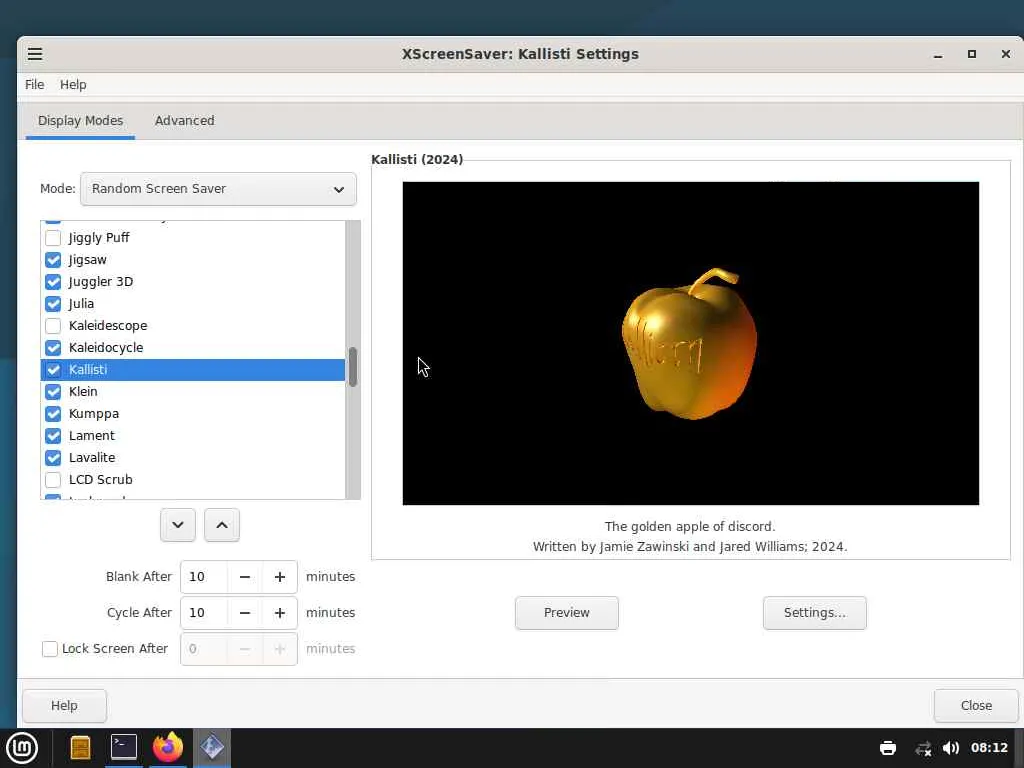Click the bottom Help button
Viewport: 1024px width, 768px height.
(64, 705)
